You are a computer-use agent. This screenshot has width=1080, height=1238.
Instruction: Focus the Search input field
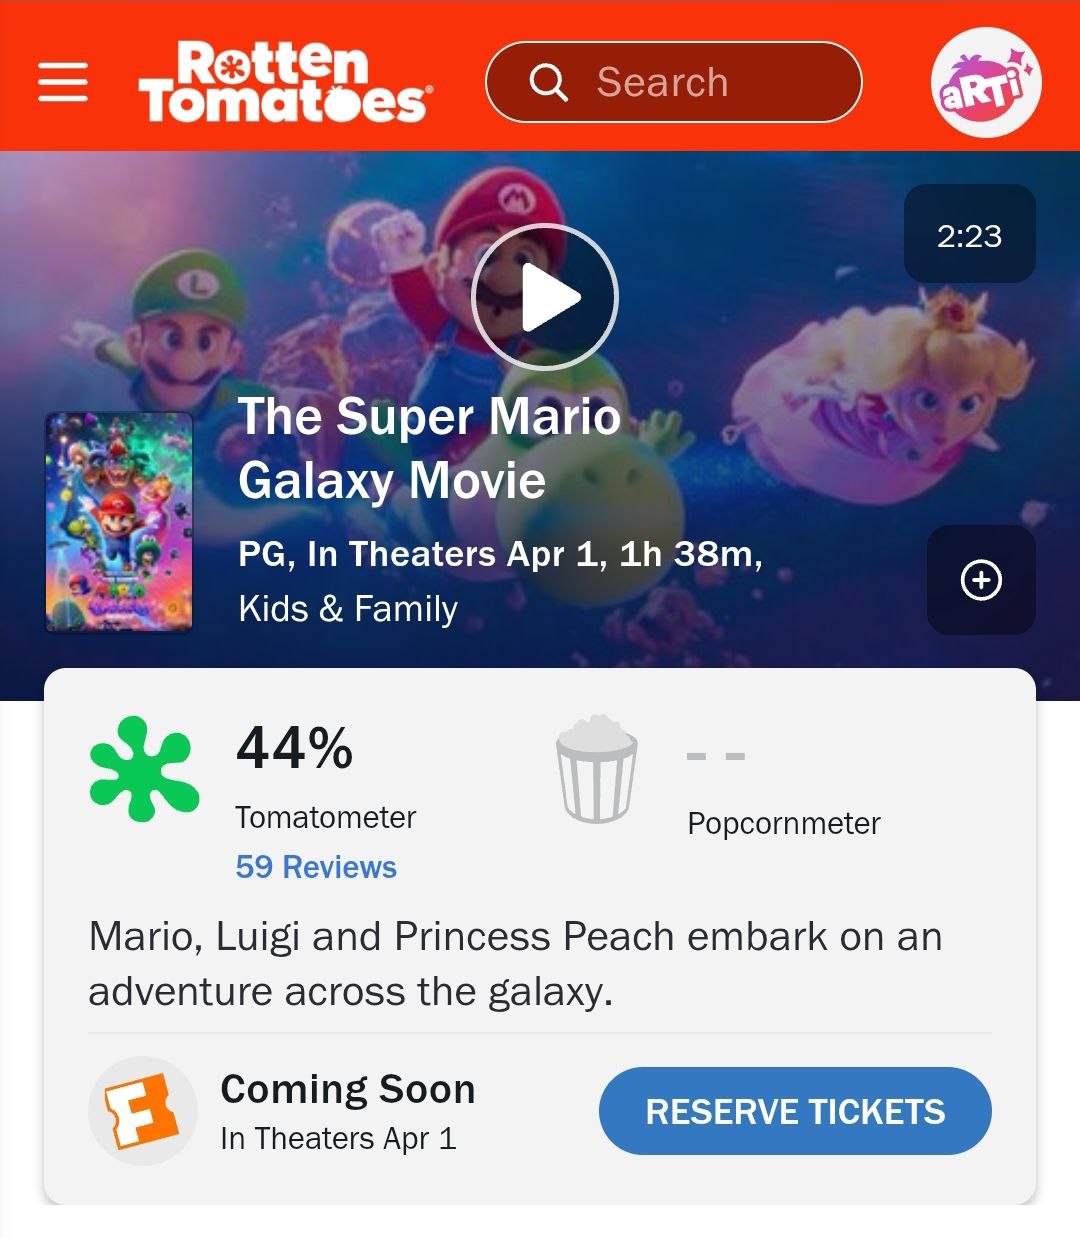coord(673,82)
